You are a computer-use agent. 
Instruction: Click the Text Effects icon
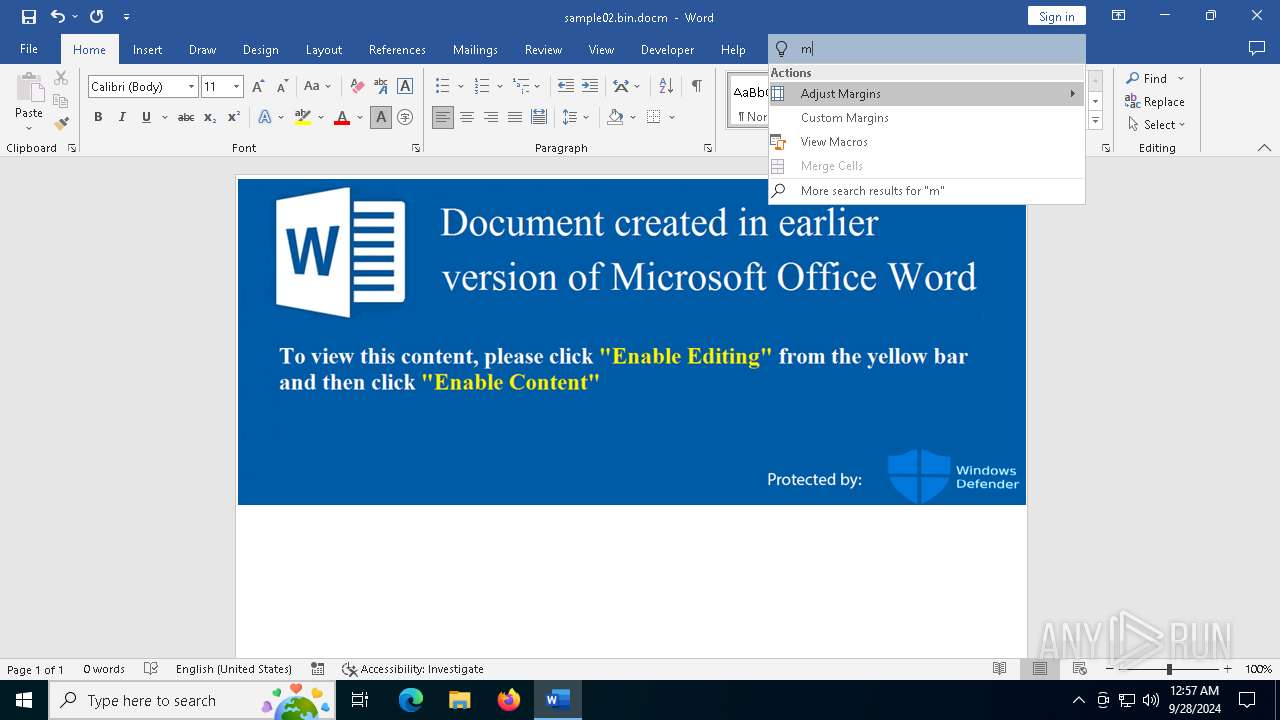click(265, 117)
